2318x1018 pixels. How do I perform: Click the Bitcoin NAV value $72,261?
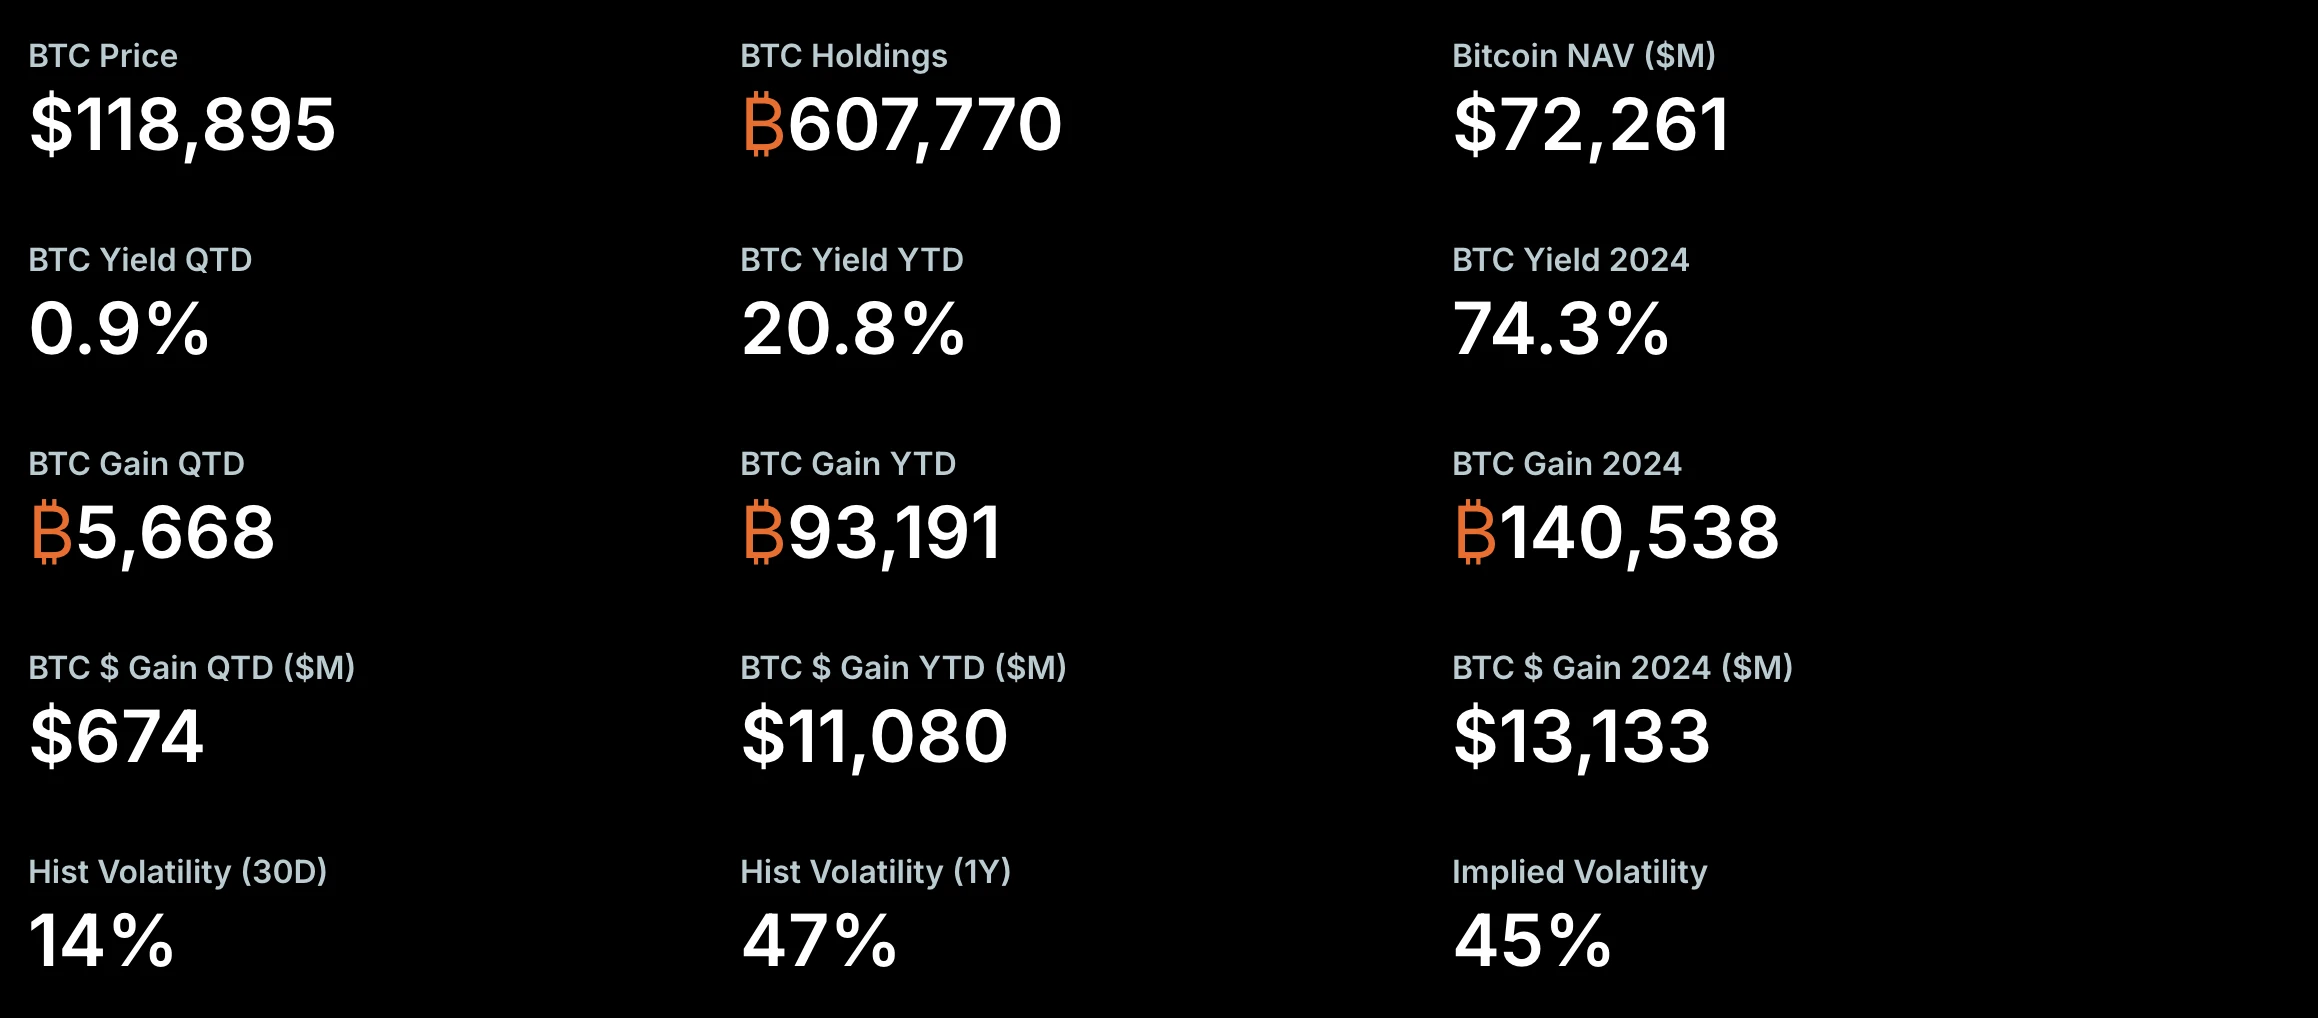click(x=1591, y=126)
